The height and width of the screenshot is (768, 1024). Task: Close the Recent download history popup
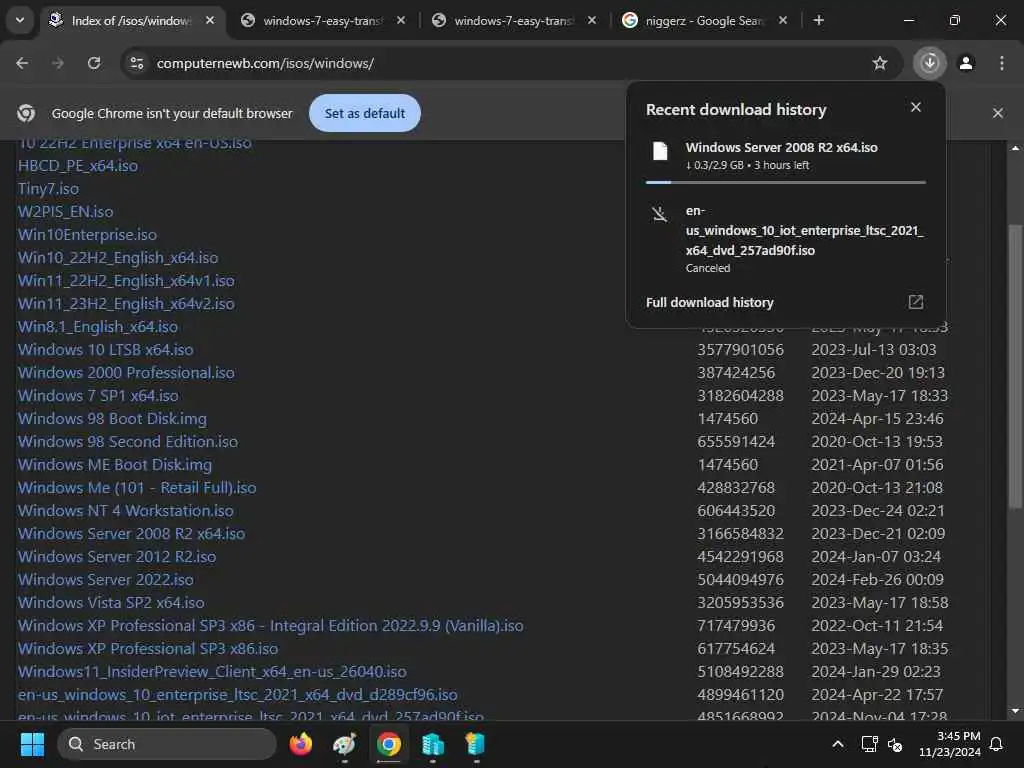(x=916, y=107)
